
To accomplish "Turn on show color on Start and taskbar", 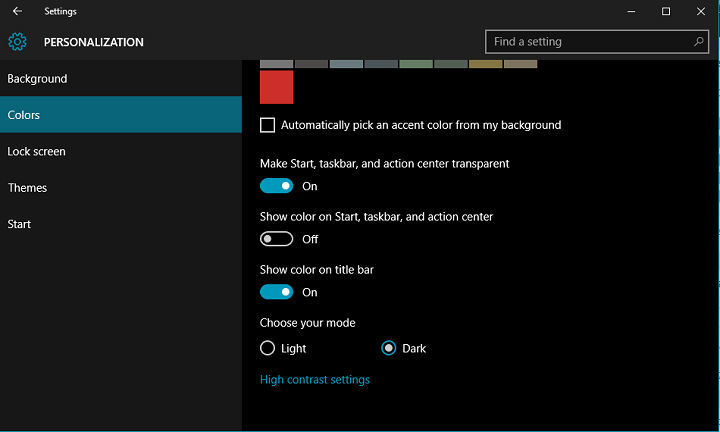I will 276,239.
